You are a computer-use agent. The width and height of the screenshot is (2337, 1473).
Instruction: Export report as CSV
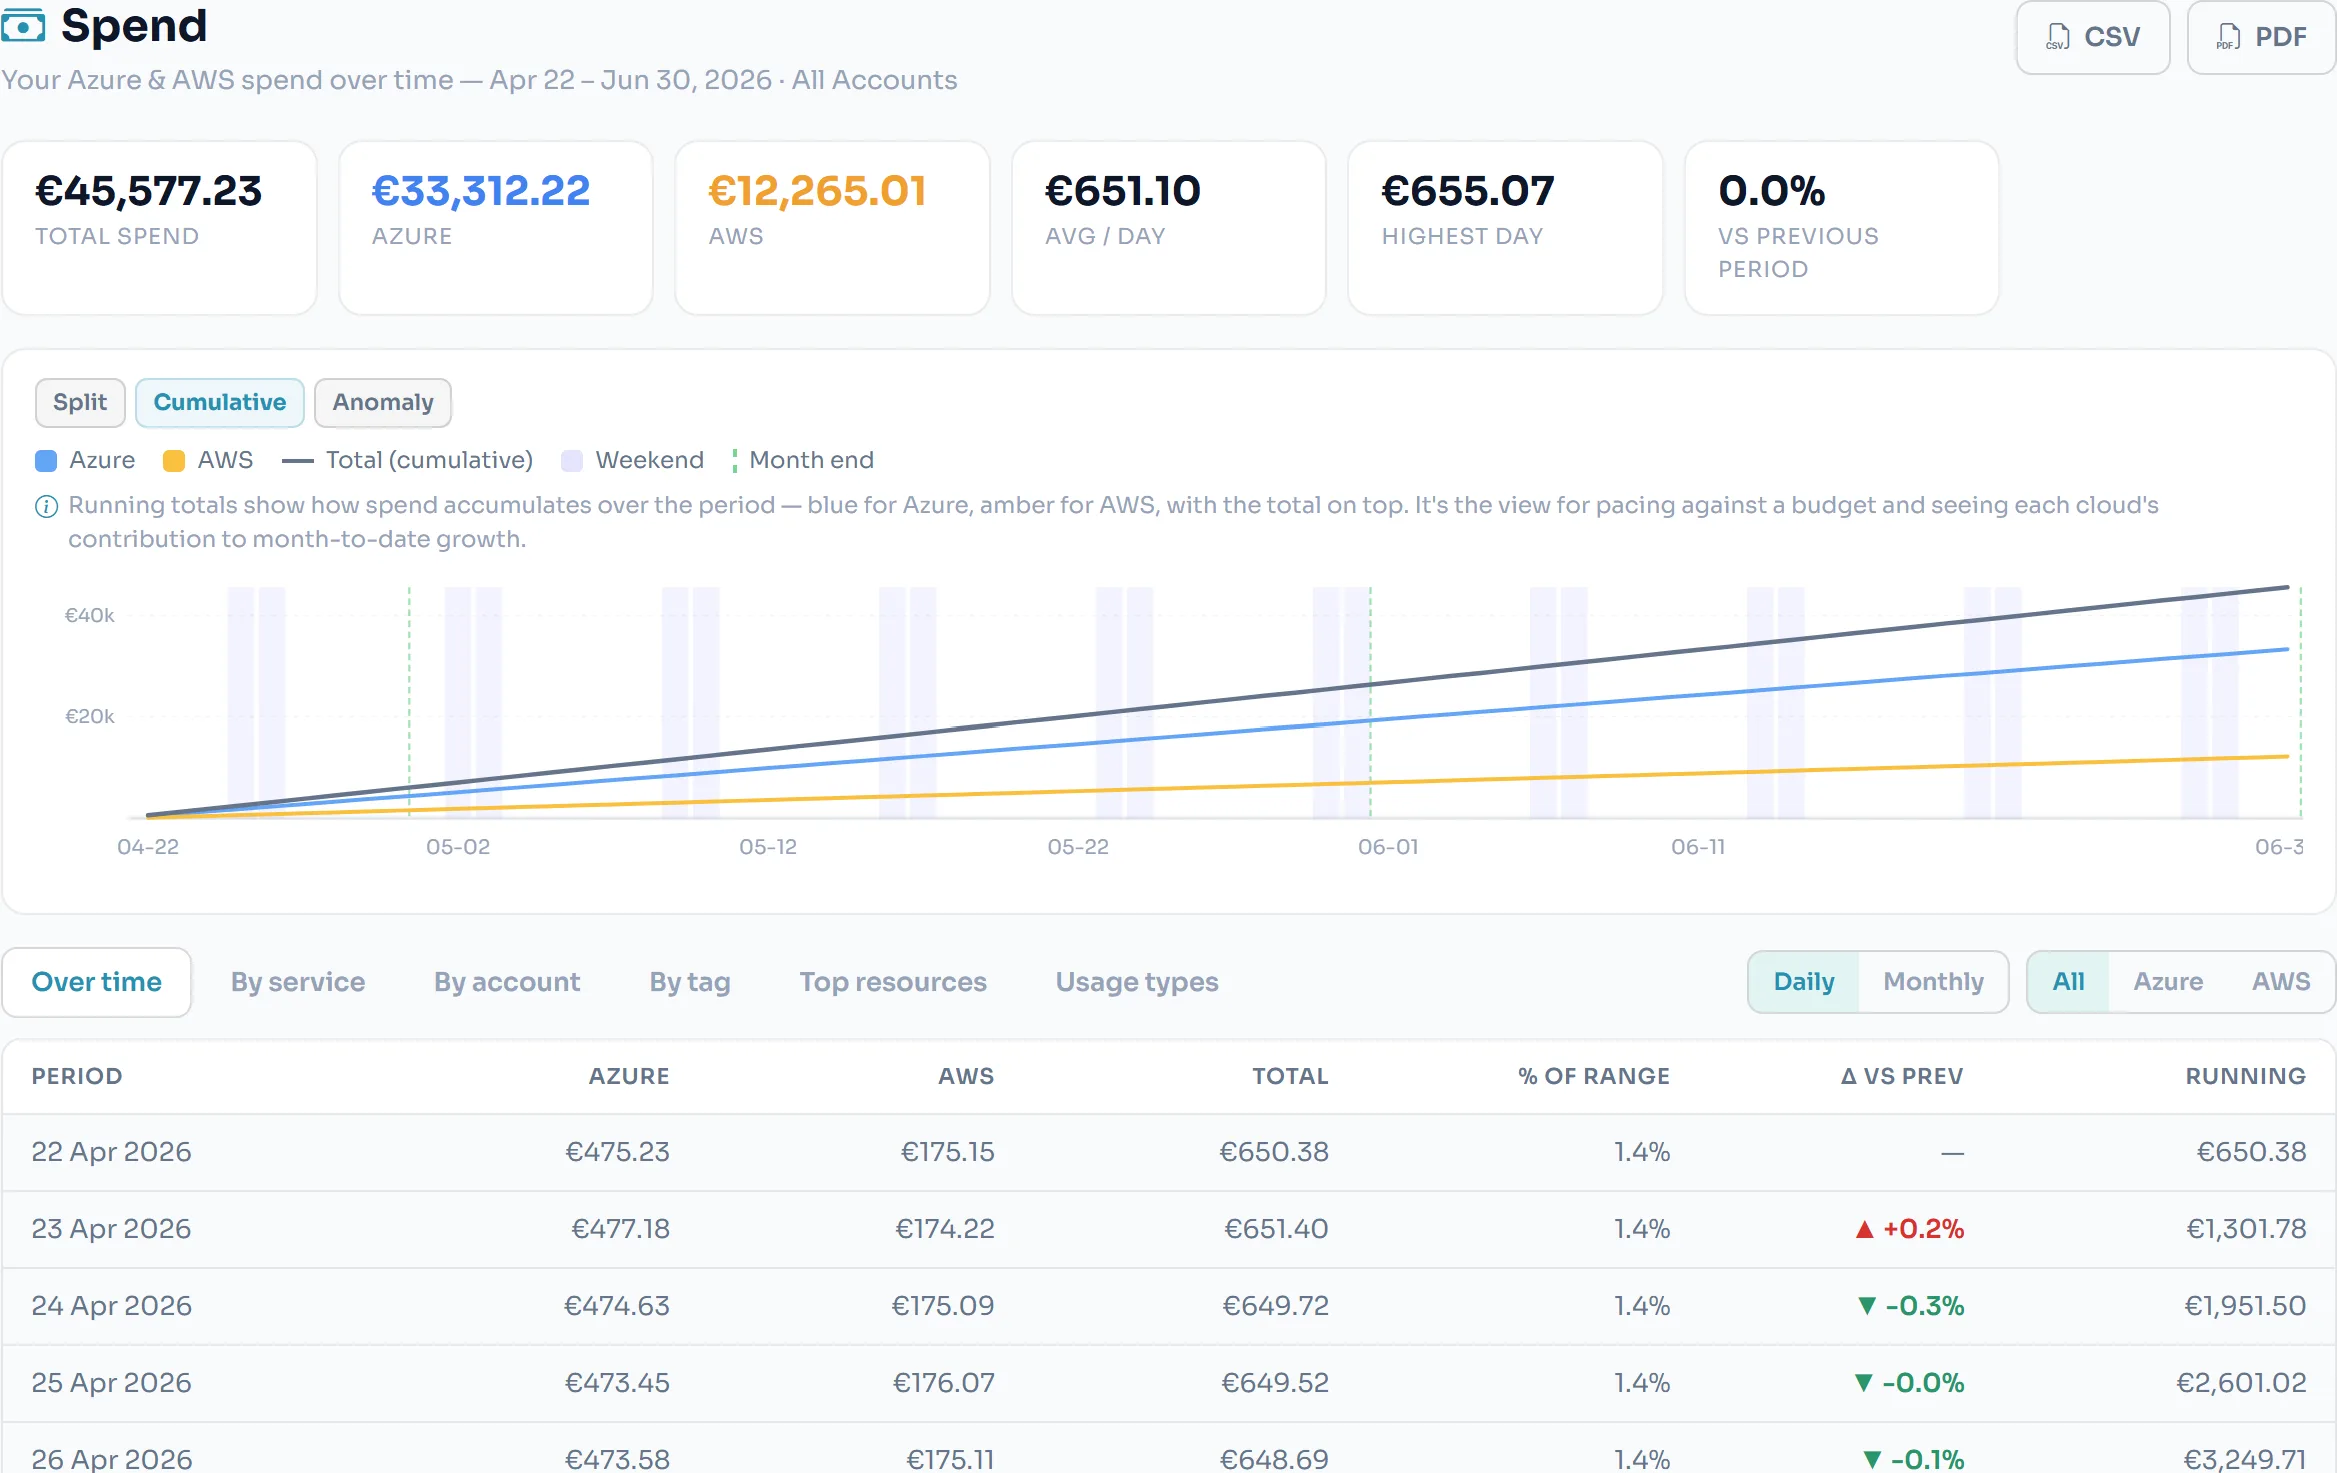(2092, 37)
